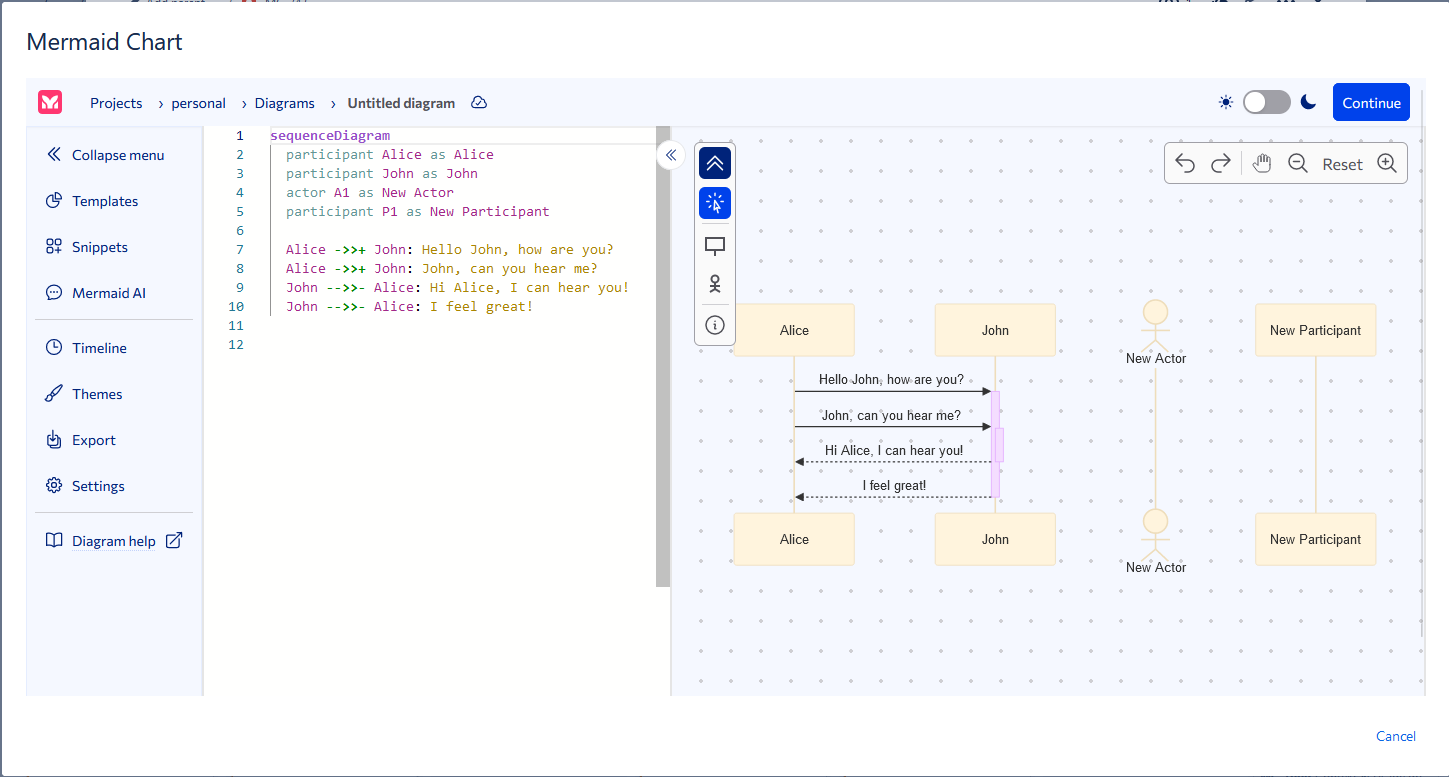
Task: Click the Snippets sidebar icon
Action: click(54, 247)
